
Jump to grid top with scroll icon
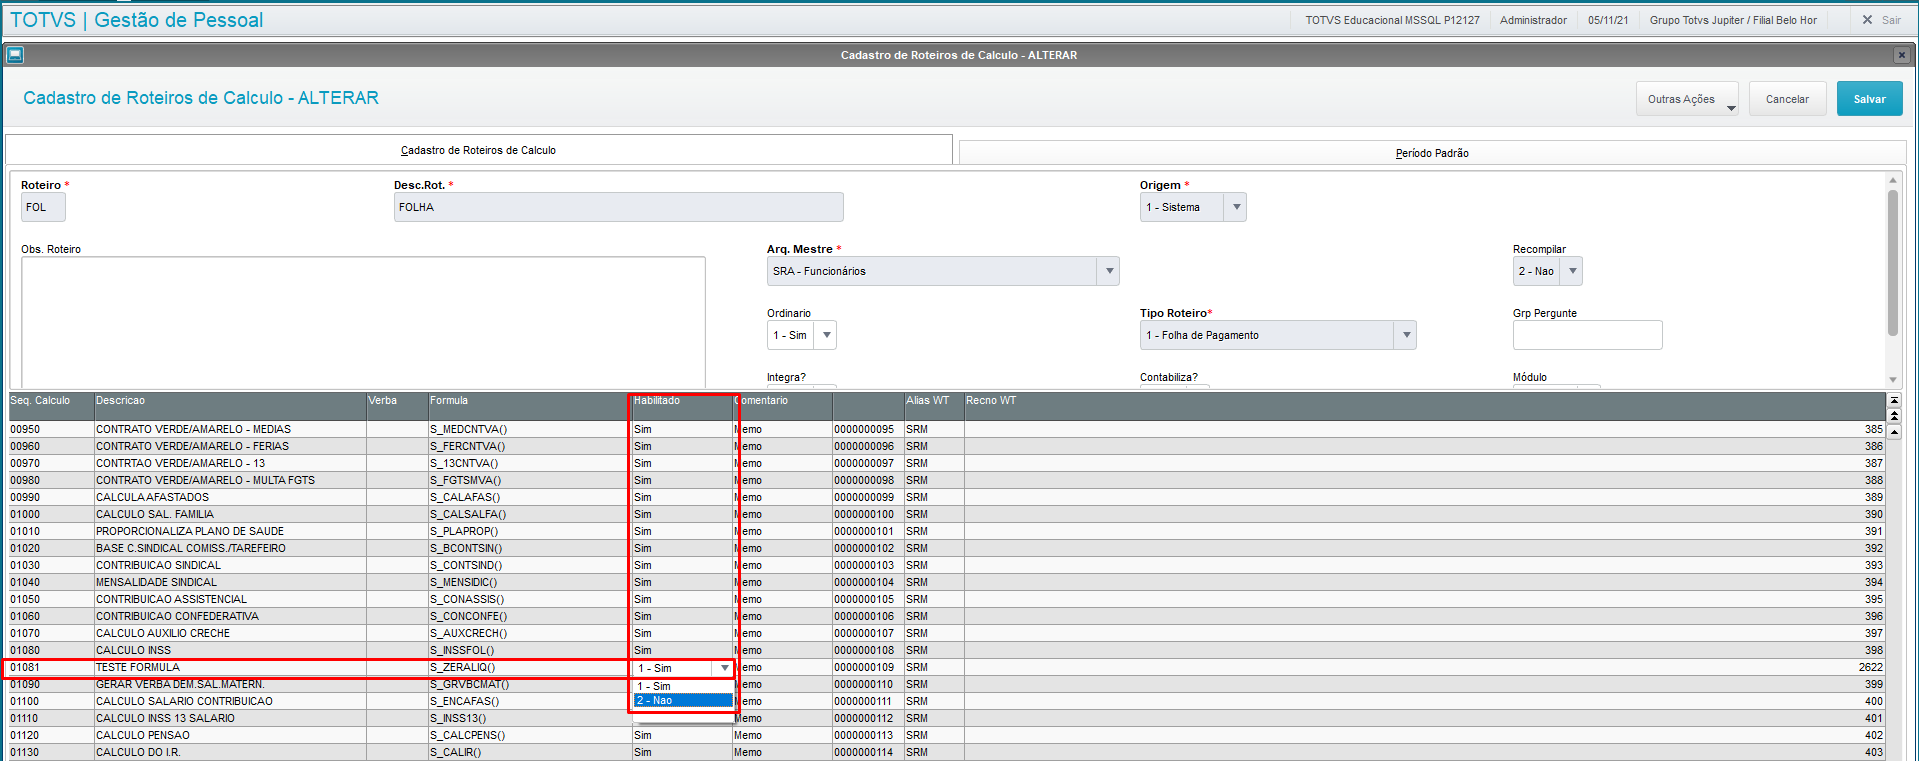(1894, 401)
